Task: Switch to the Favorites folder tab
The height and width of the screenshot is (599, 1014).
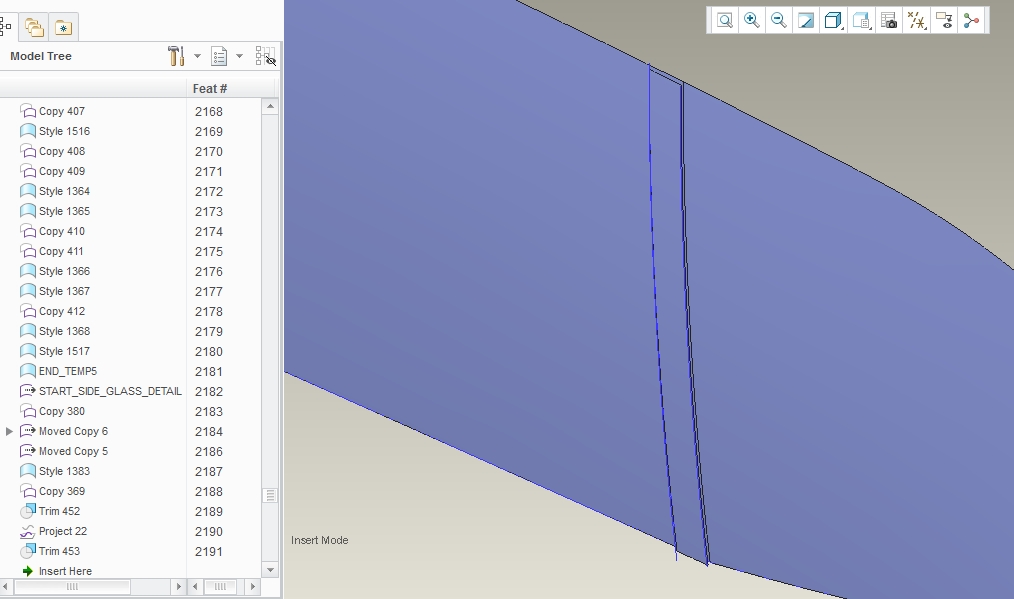Action: 63,28
